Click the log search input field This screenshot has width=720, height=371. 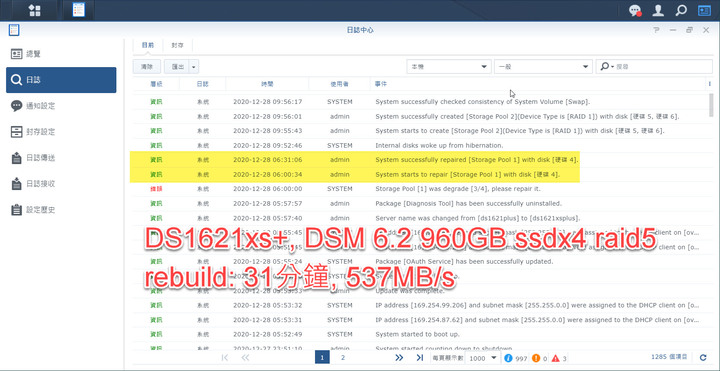tap(664, 67)
